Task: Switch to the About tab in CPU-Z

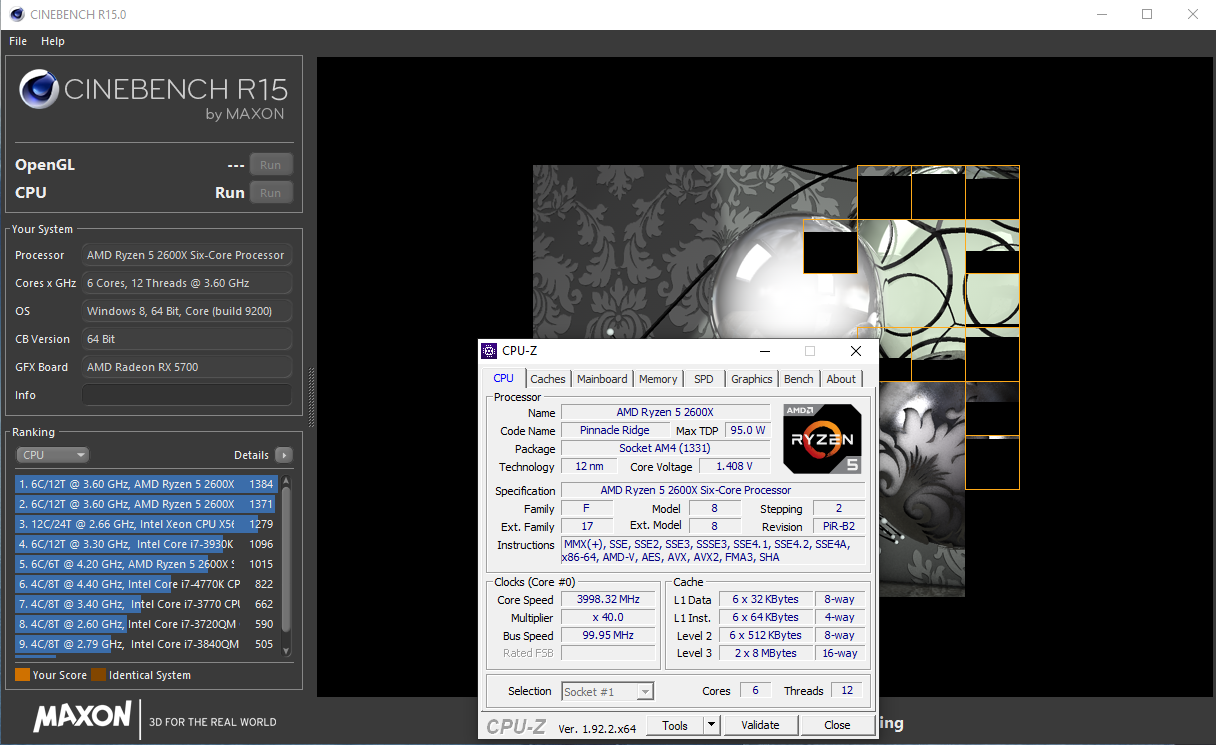Action: 841,379
